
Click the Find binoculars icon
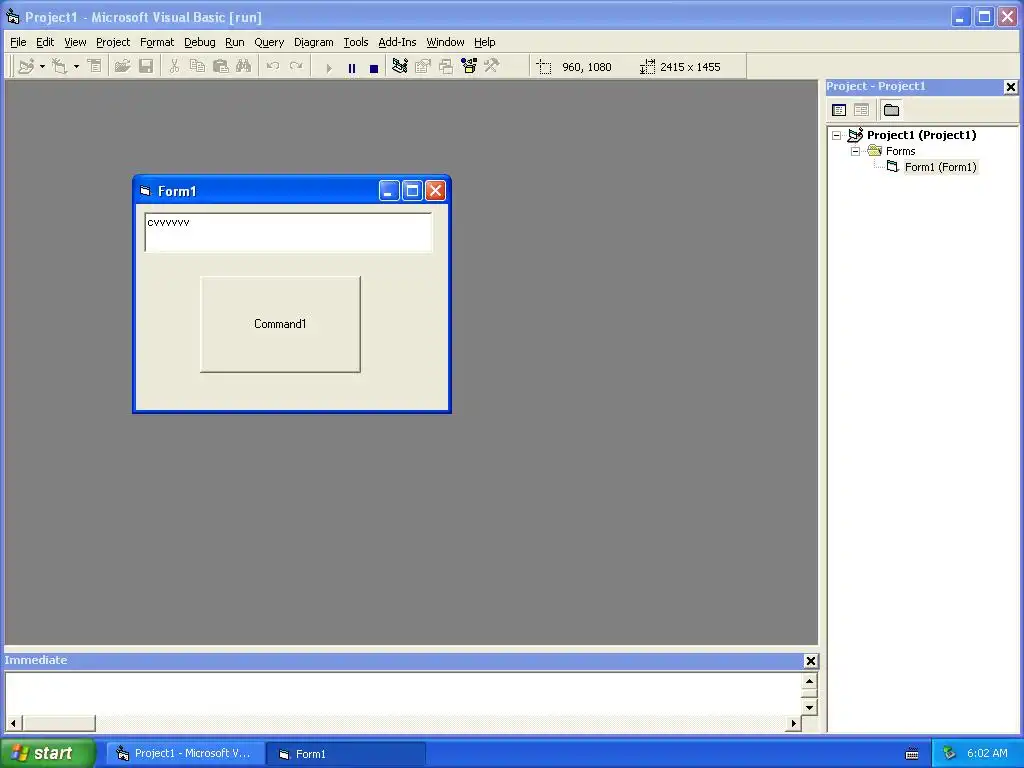[244, 67]
